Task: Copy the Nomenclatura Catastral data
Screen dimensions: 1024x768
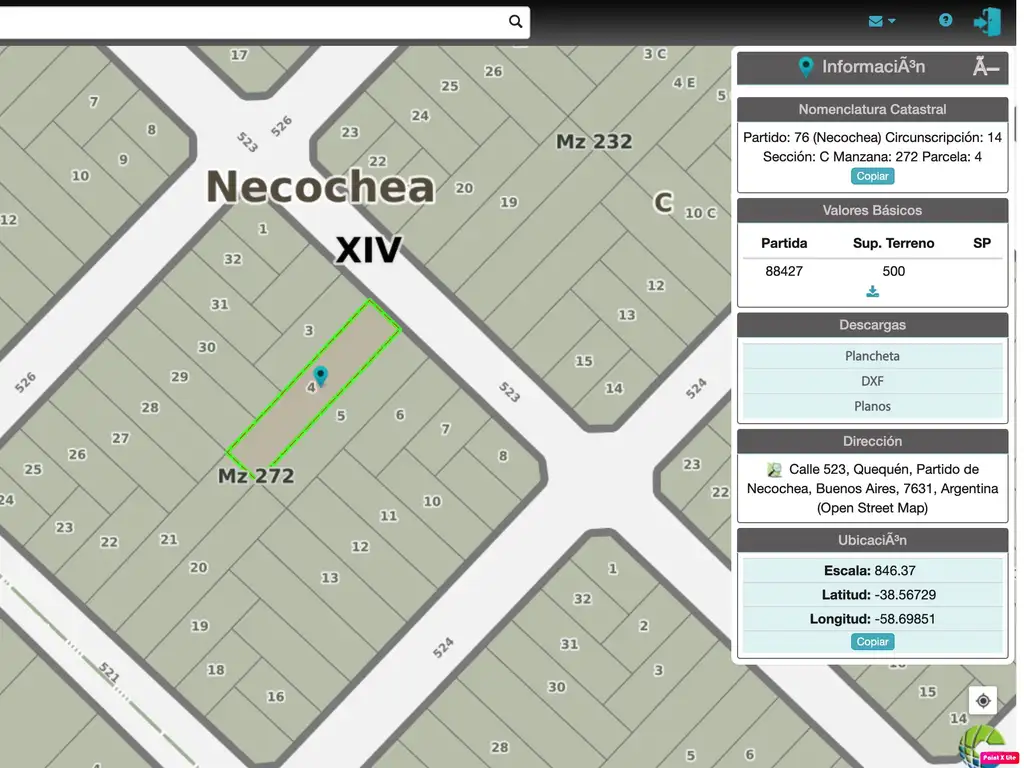Action: 872,176
